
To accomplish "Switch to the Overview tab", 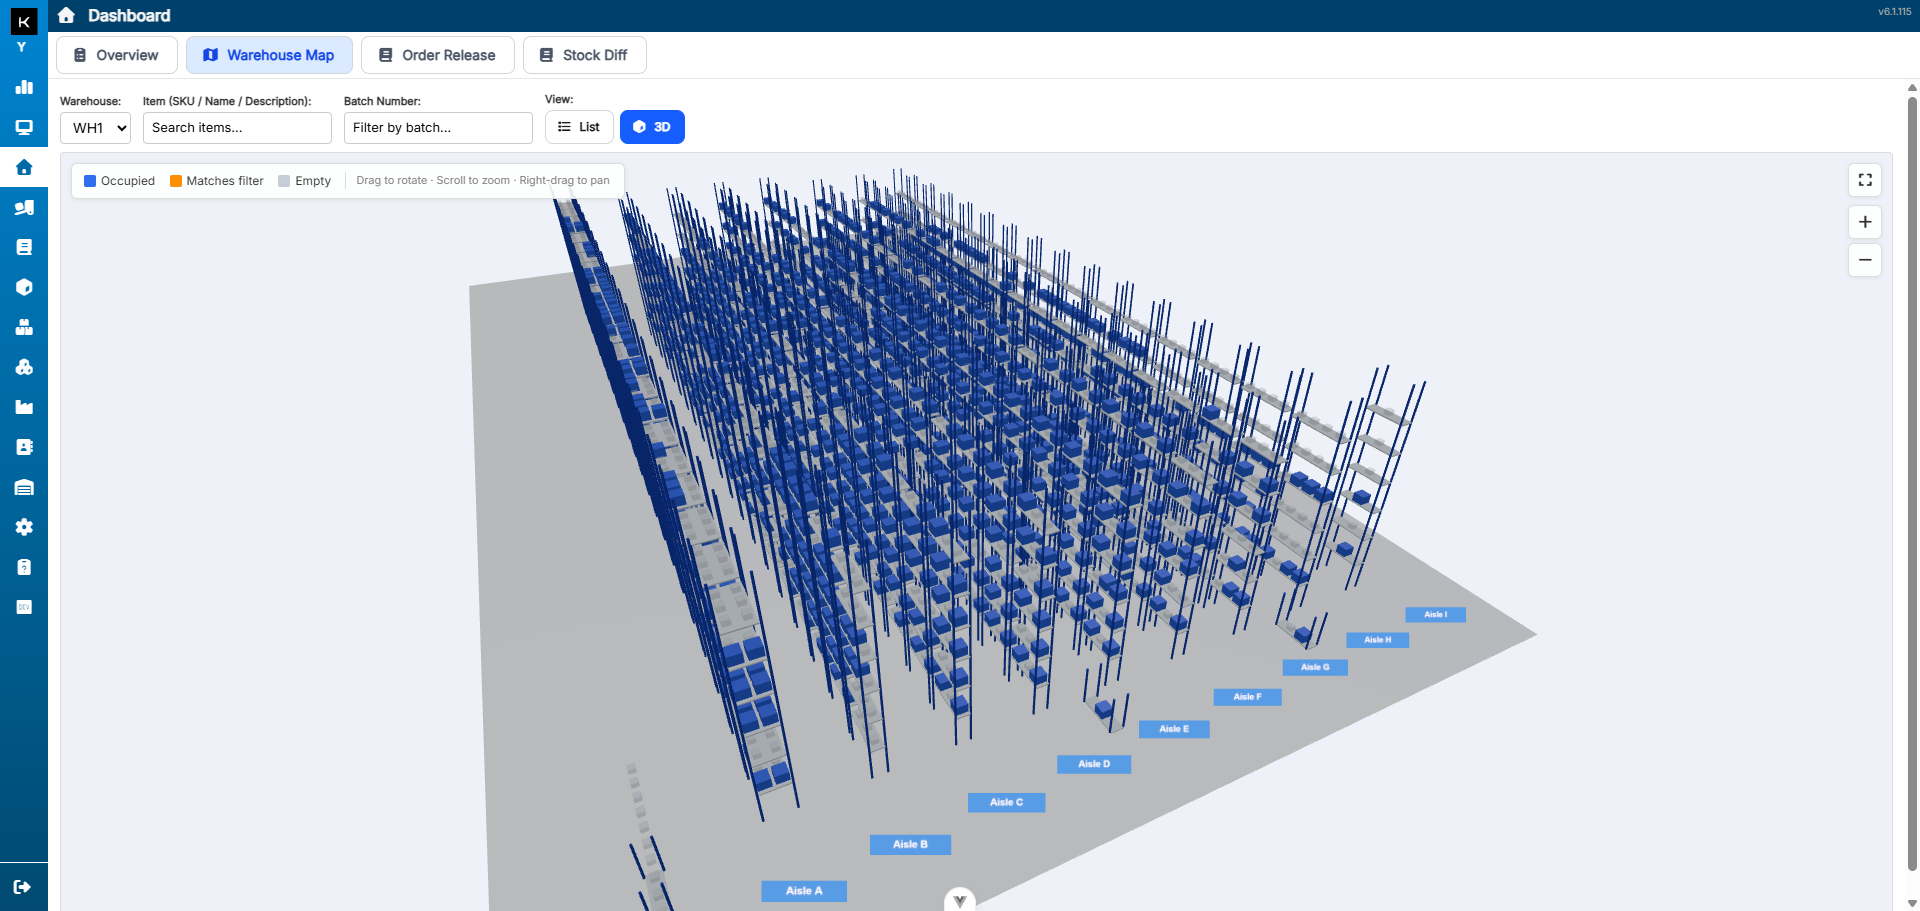I will pos(117,55).
